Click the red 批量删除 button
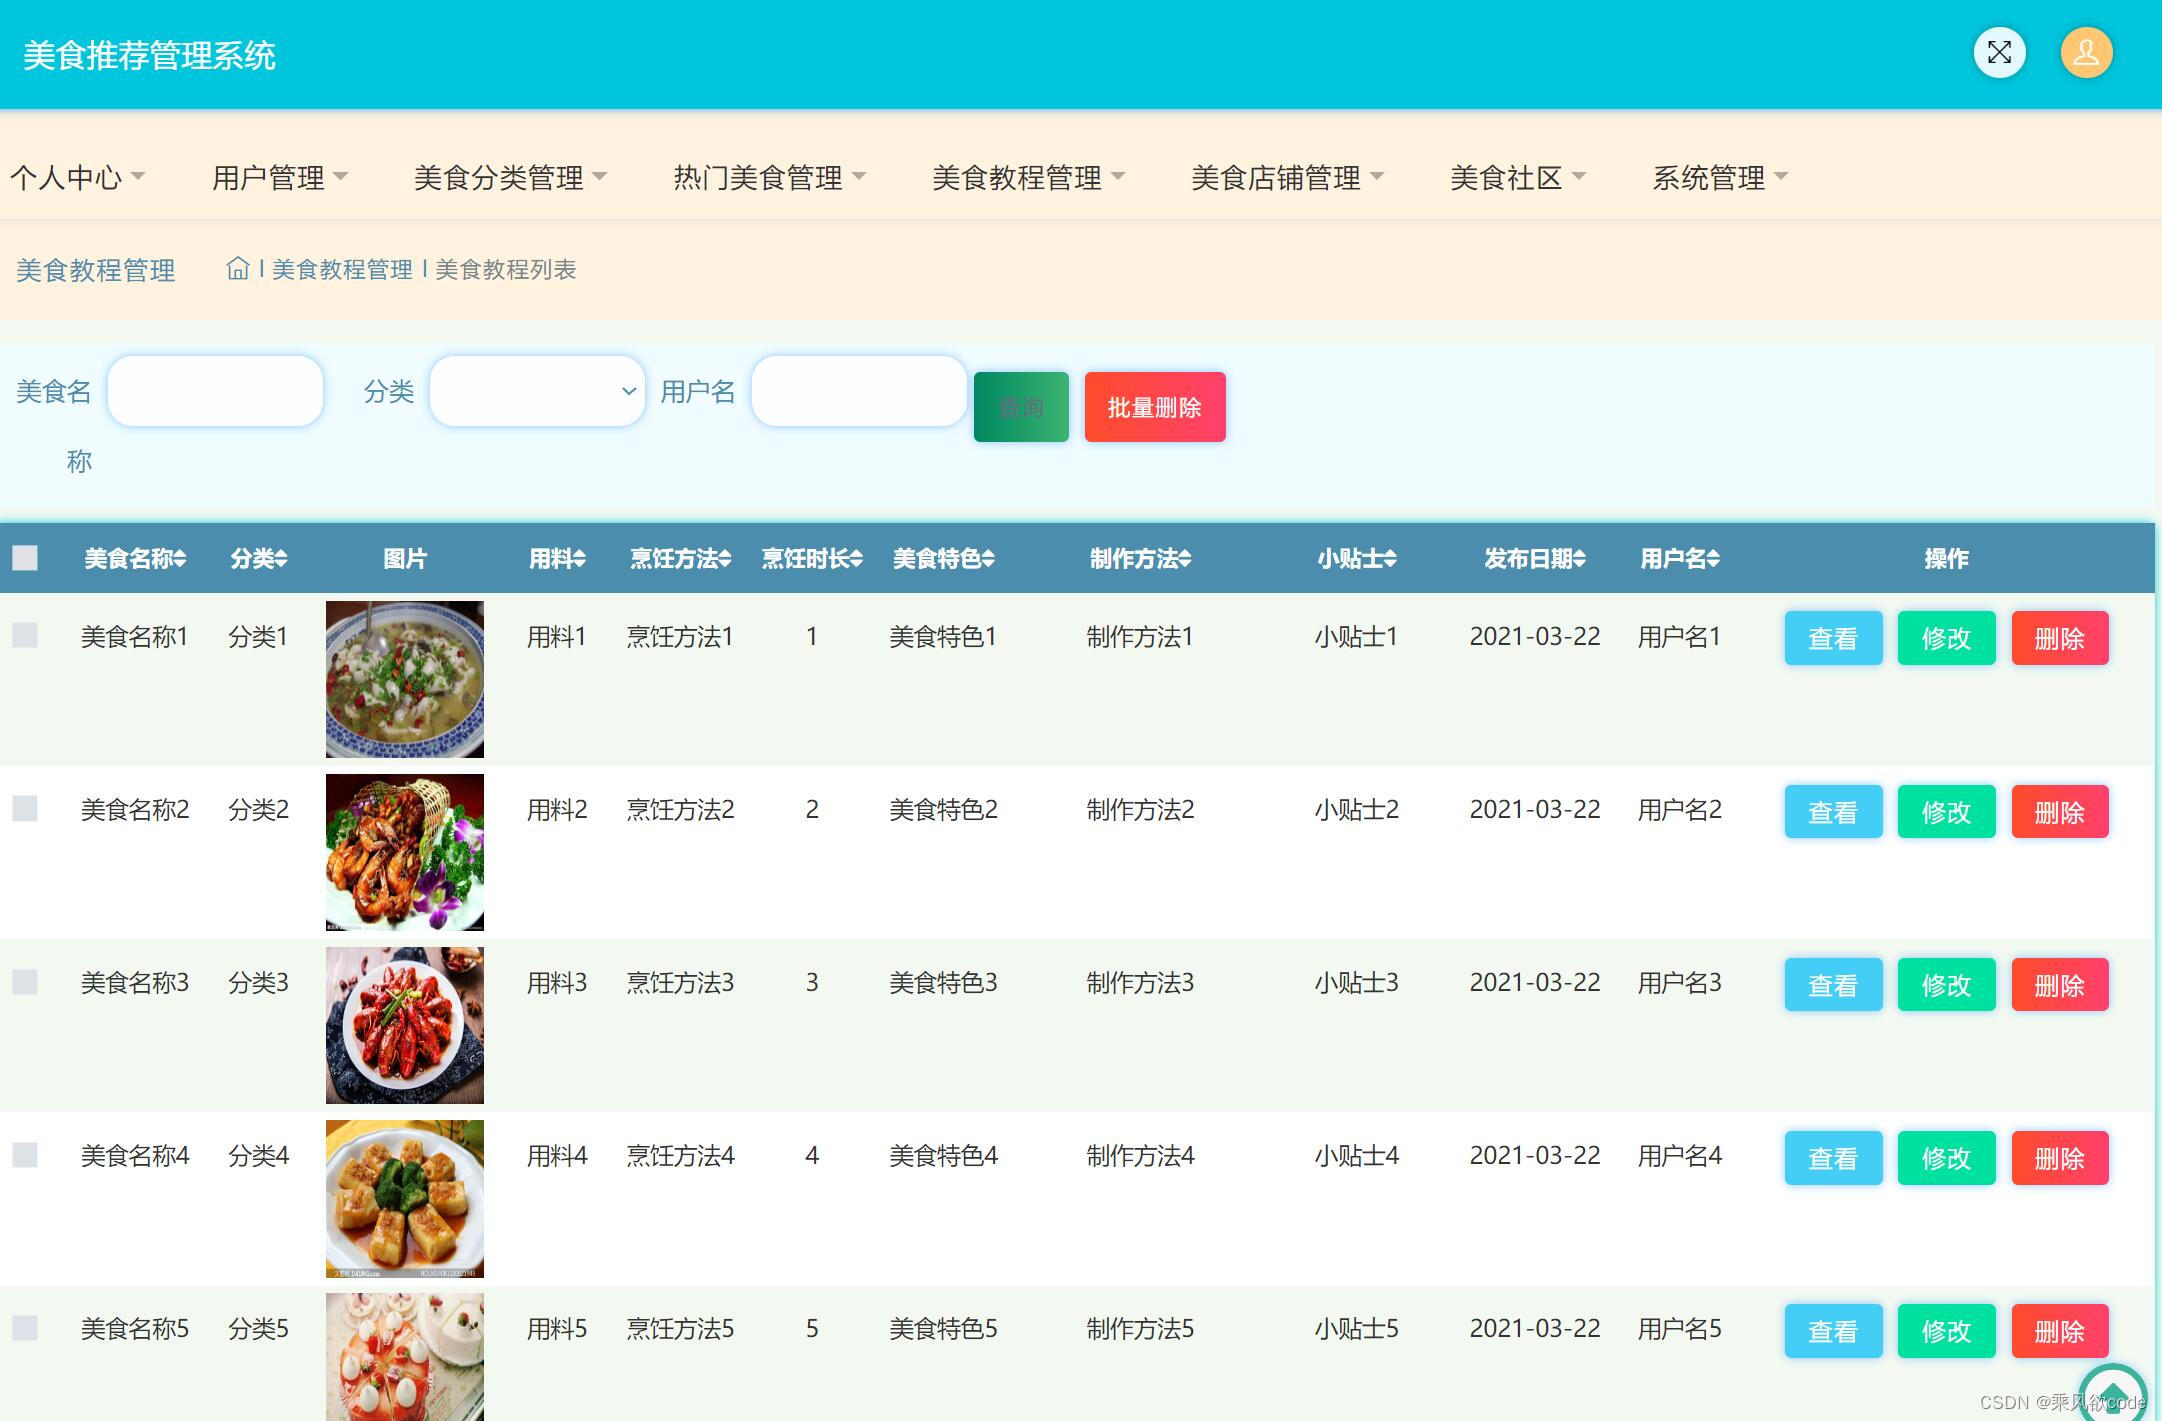Viewport: 2162px width, 1421px height. [x=1154, y=407]
